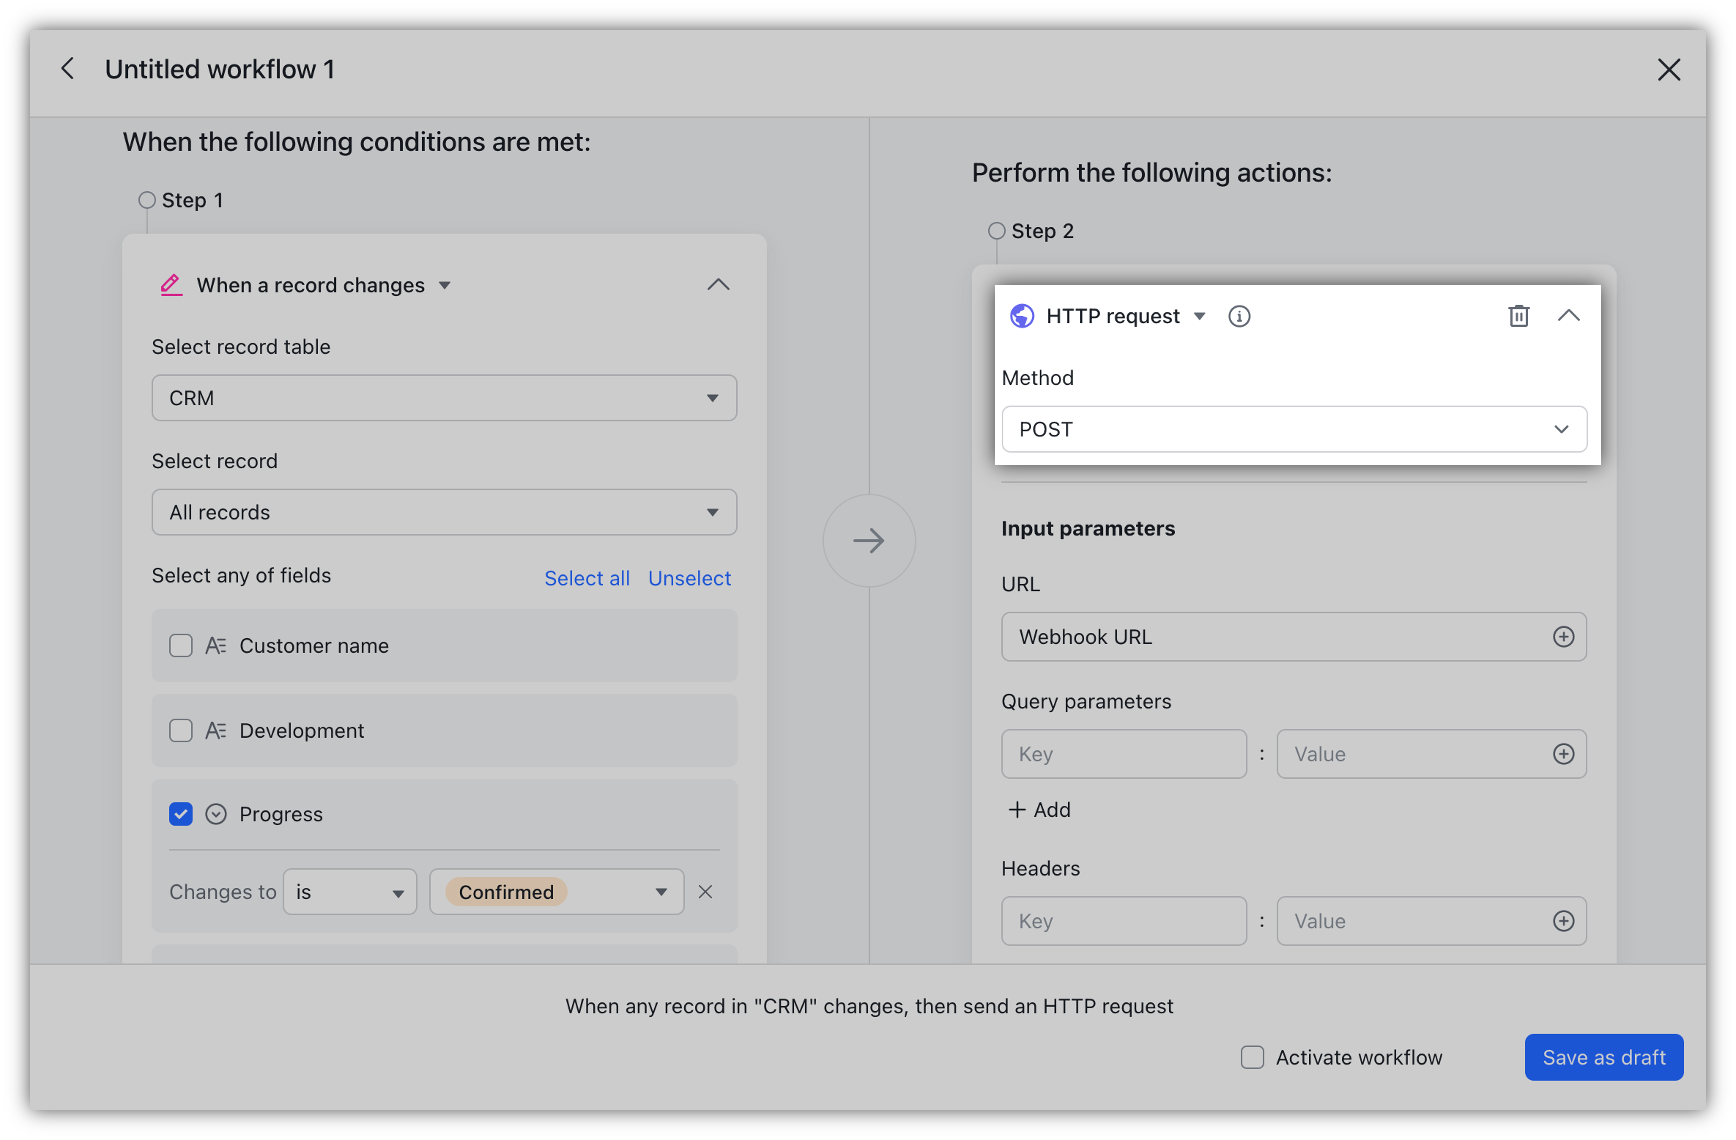
Task: Enable Activate workflow
Action: (1252, 1057)
